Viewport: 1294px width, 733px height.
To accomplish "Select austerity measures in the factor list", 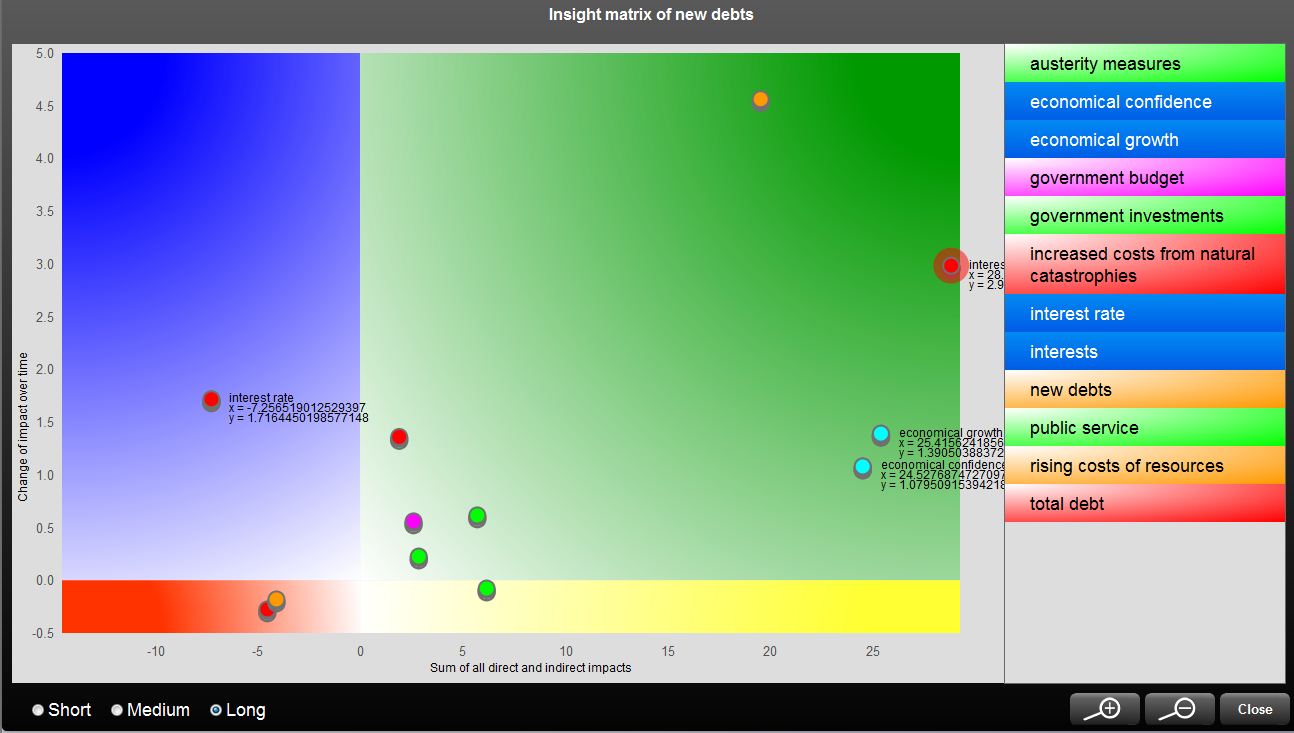I will (x=1144, y=64).
